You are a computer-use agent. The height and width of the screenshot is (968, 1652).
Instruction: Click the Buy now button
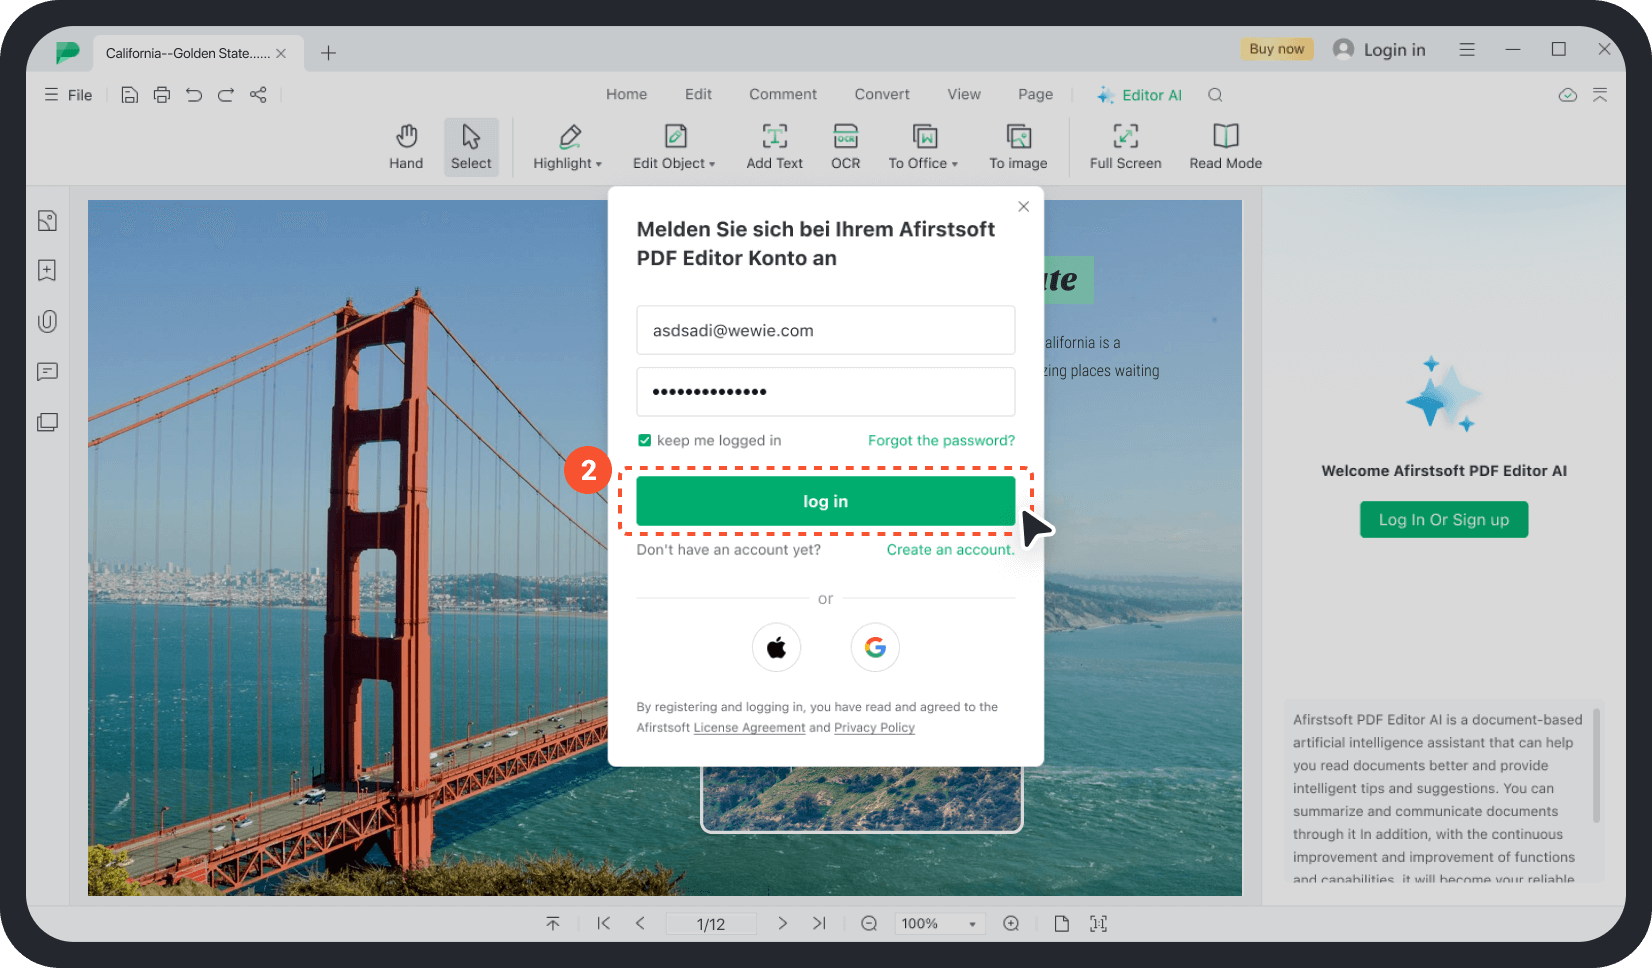[x=1277, y=49]
